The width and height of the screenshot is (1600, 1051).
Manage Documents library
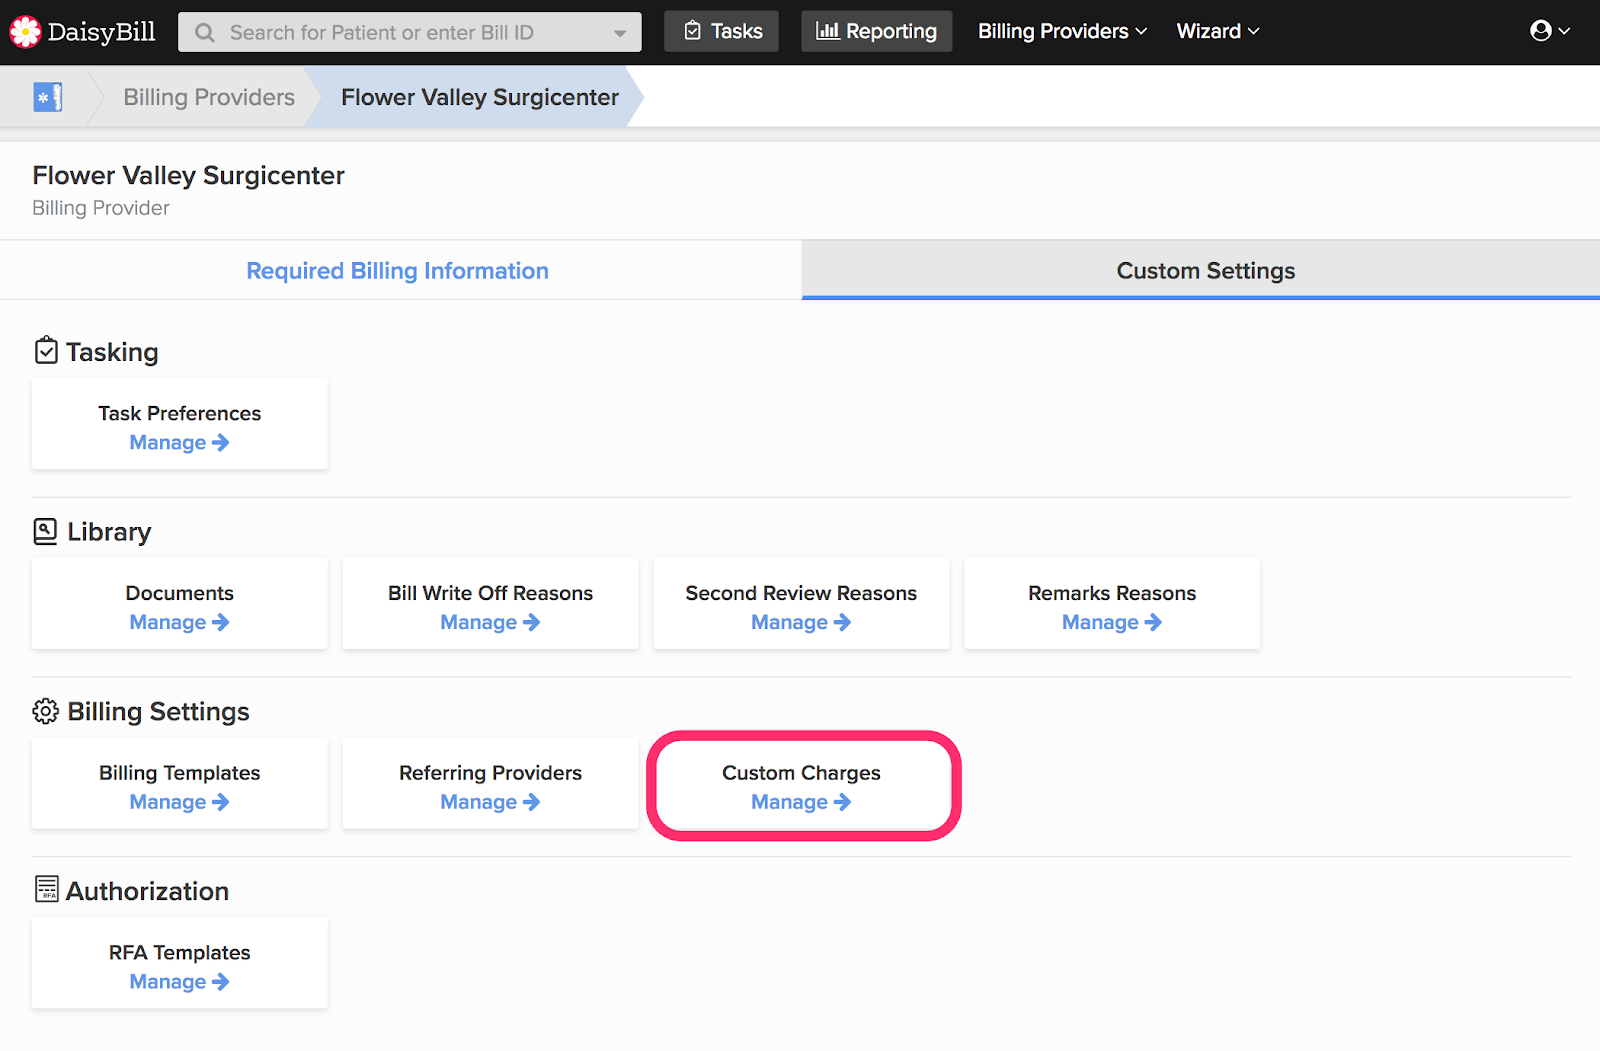tap(180, 622)
